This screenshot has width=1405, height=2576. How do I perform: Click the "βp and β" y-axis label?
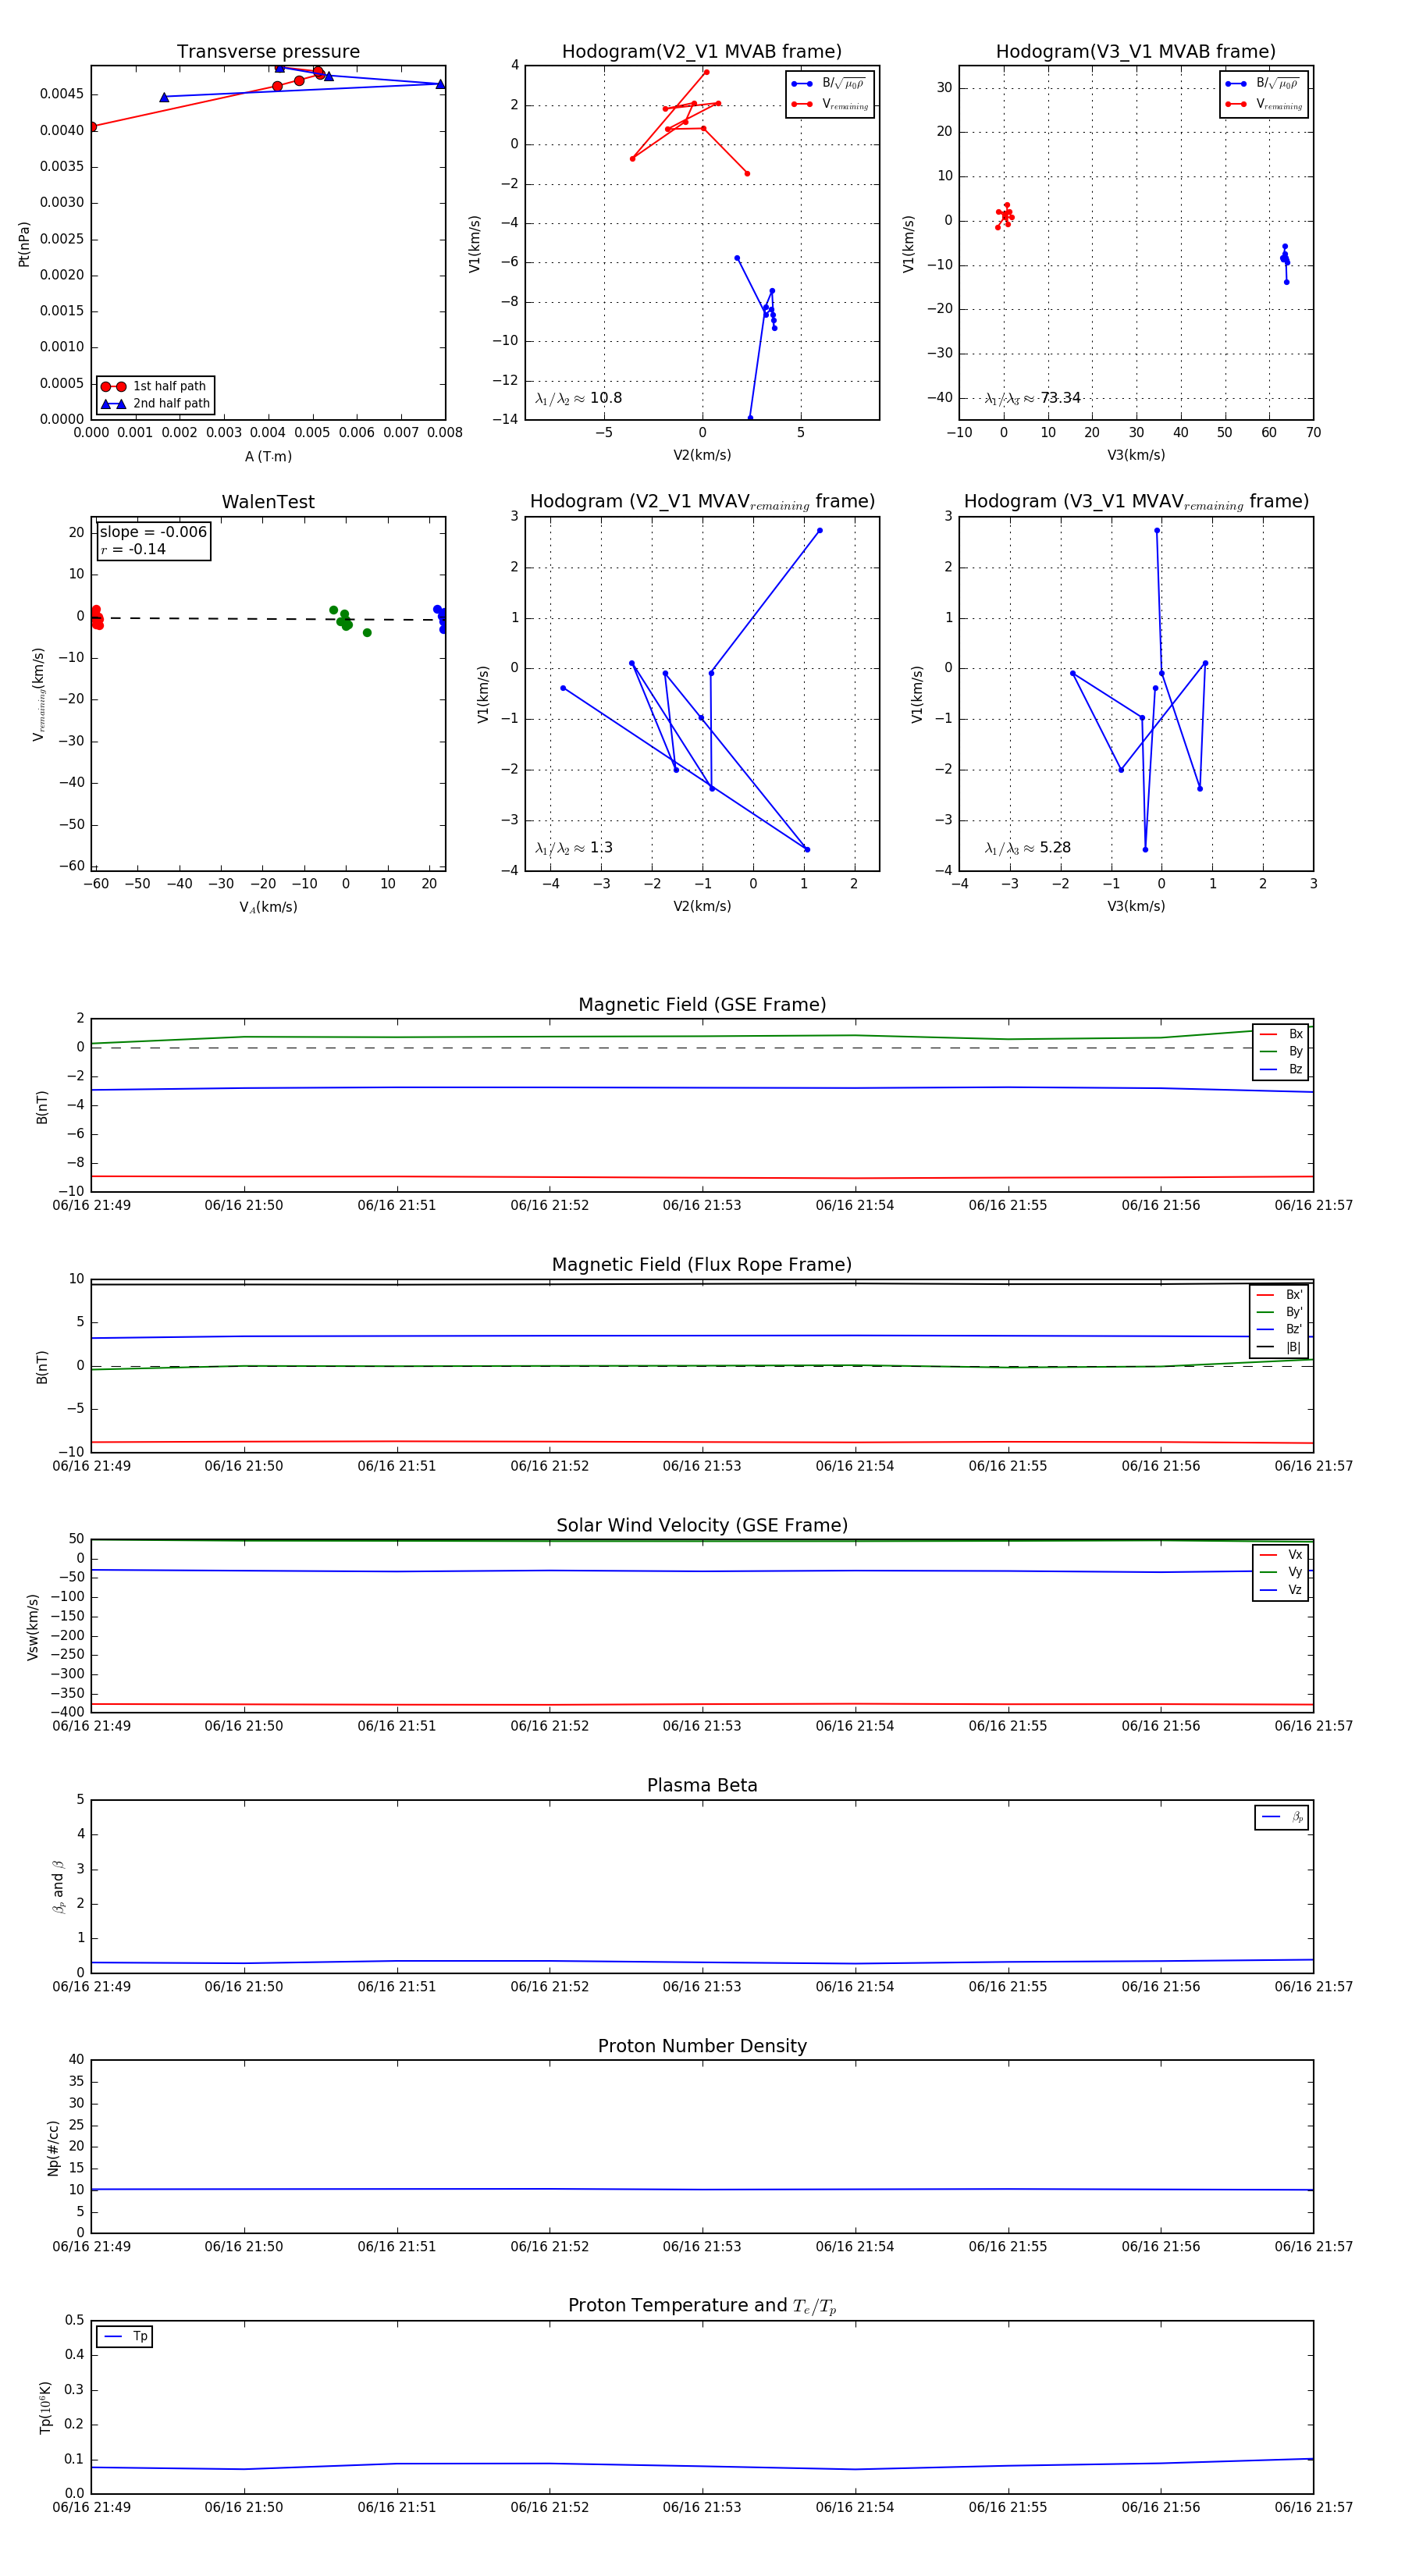coord(58,1887)
